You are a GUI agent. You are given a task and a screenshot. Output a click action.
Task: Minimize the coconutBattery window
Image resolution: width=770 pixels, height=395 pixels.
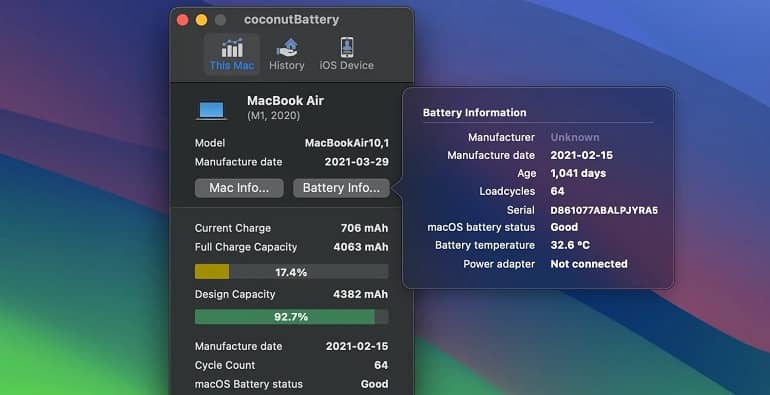[x=201, y=20]
